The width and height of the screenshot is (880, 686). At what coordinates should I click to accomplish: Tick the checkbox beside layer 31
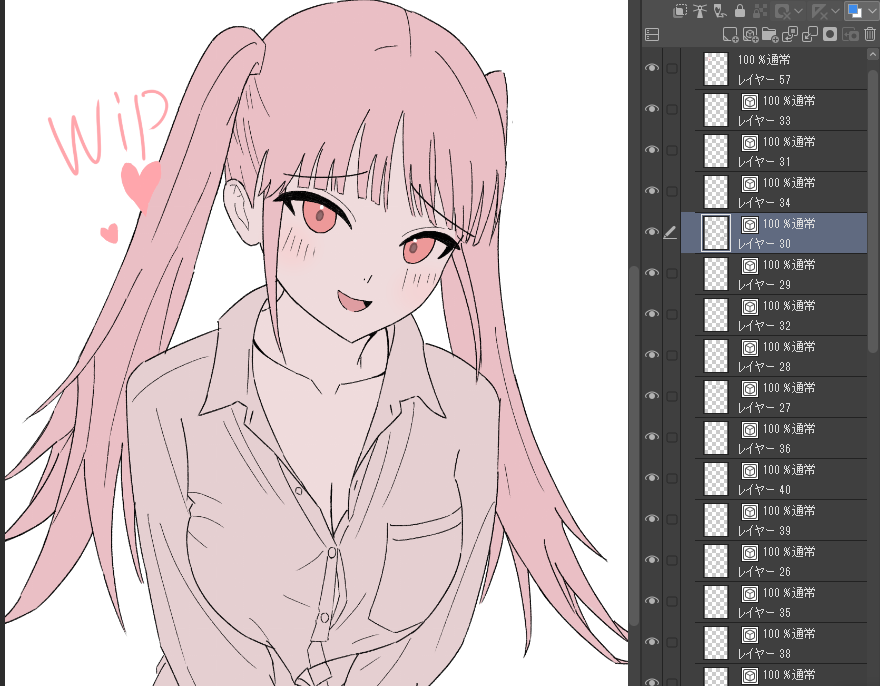[x=672, y=150]
